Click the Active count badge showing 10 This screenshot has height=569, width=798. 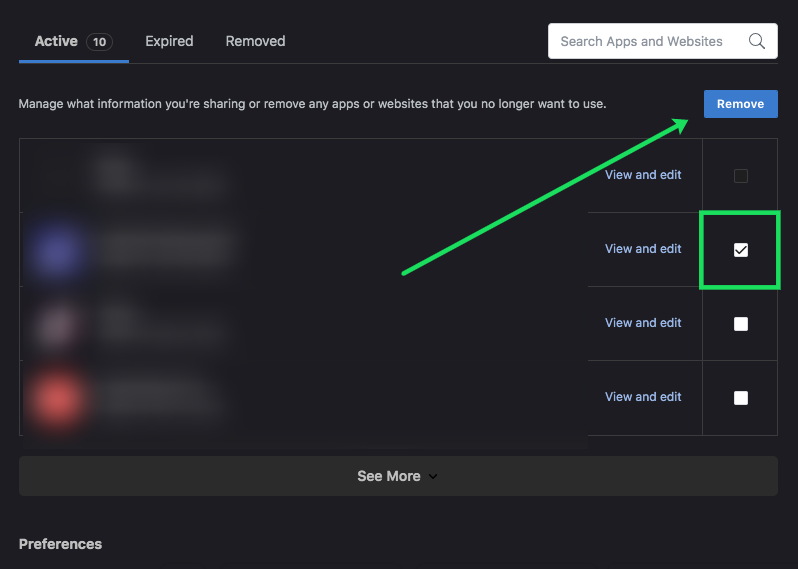click(99, 42)
